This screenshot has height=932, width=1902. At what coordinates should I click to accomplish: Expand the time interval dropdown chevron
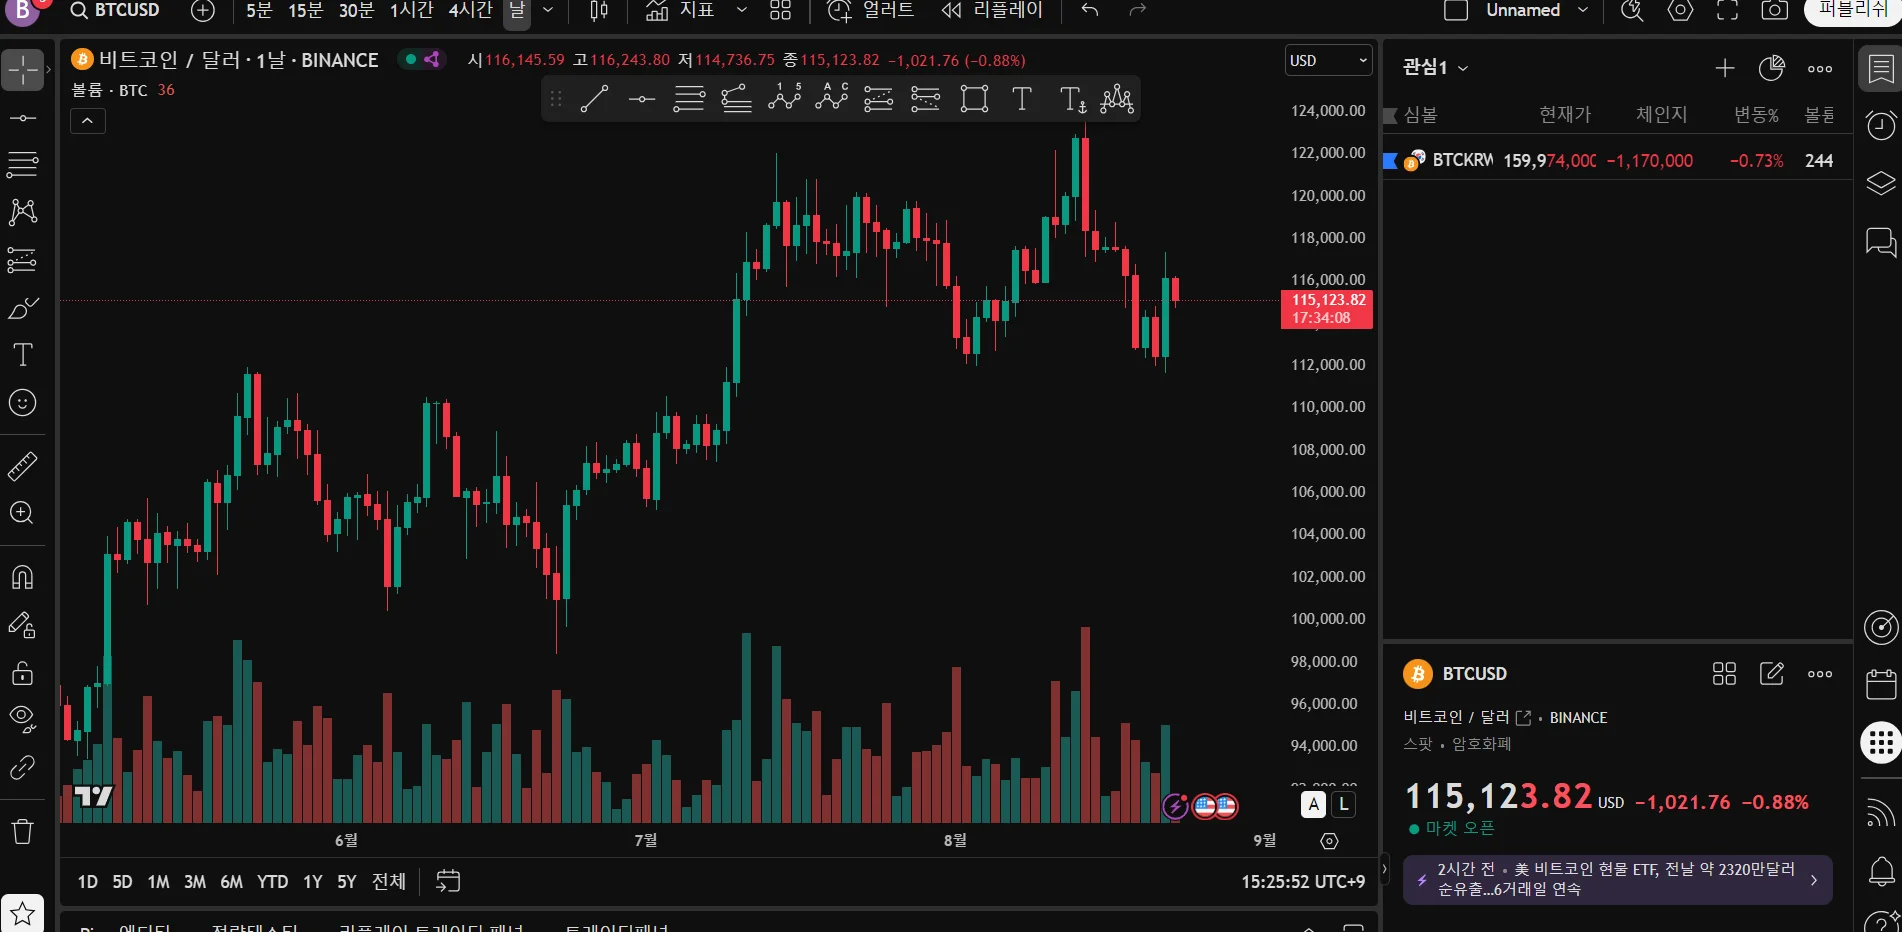548,10
